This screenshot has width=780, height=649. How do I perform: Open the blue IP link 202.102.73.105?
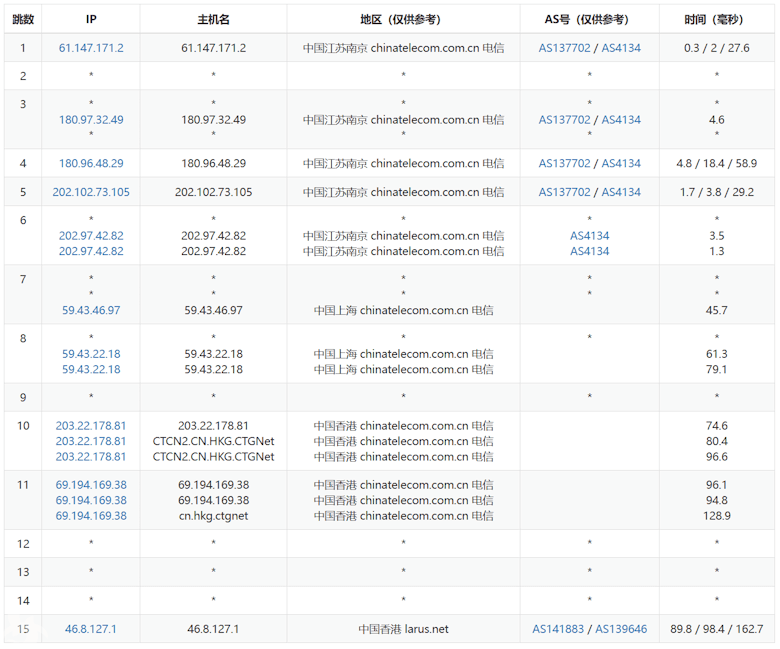pyautogui.click(x=91, y=192)
